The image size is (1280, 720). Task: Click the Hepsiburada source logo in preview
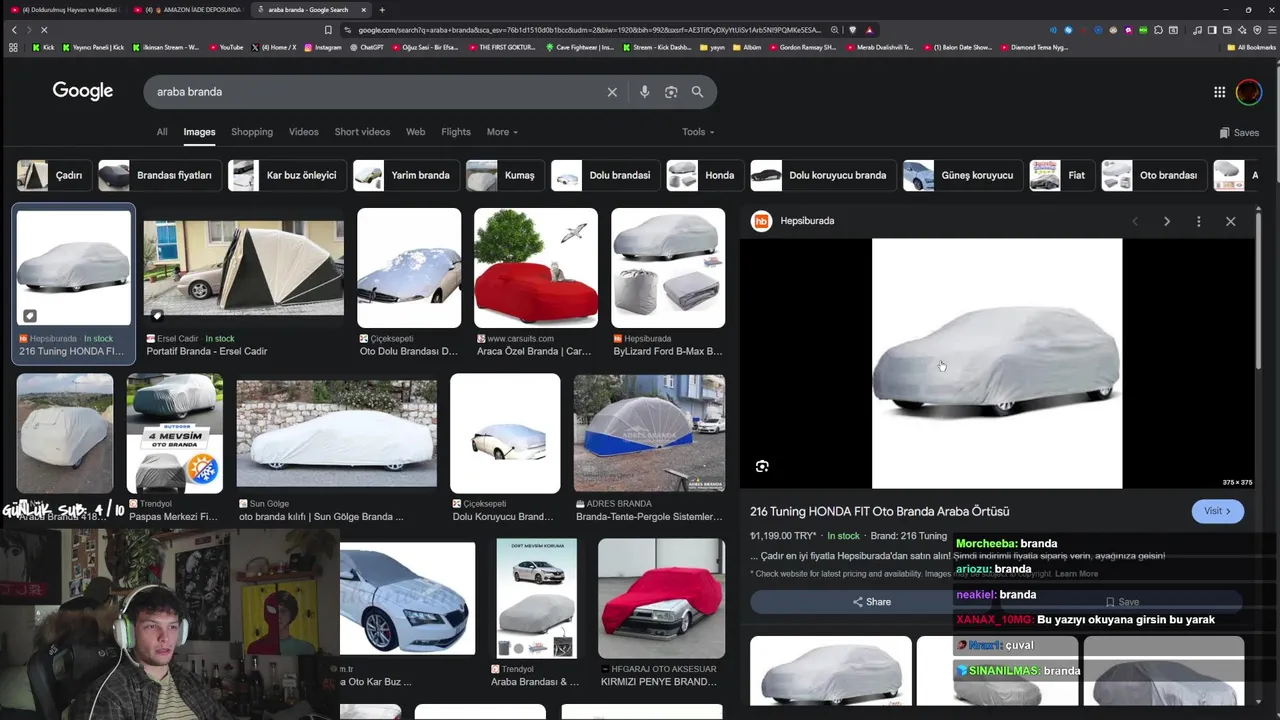click(x=762, y=221)
